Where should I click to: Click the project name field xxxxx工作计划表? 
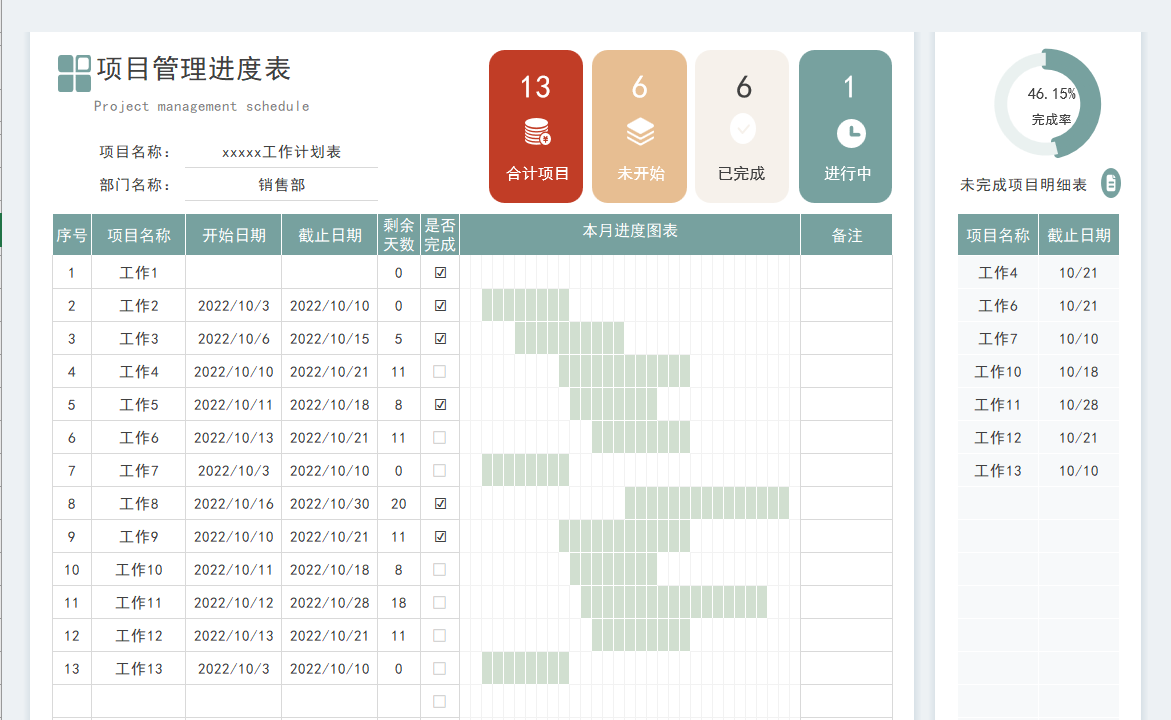pos(282,152)
